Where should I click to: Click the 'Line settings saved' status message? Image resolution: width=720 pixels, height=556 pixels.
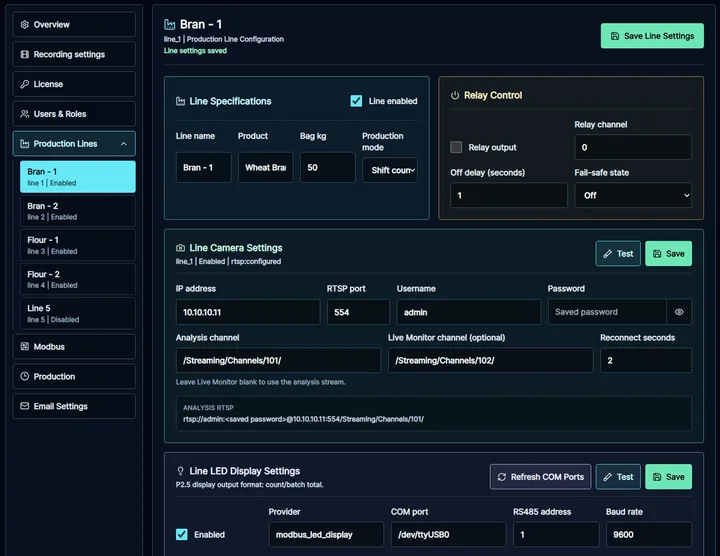(195, 51)
